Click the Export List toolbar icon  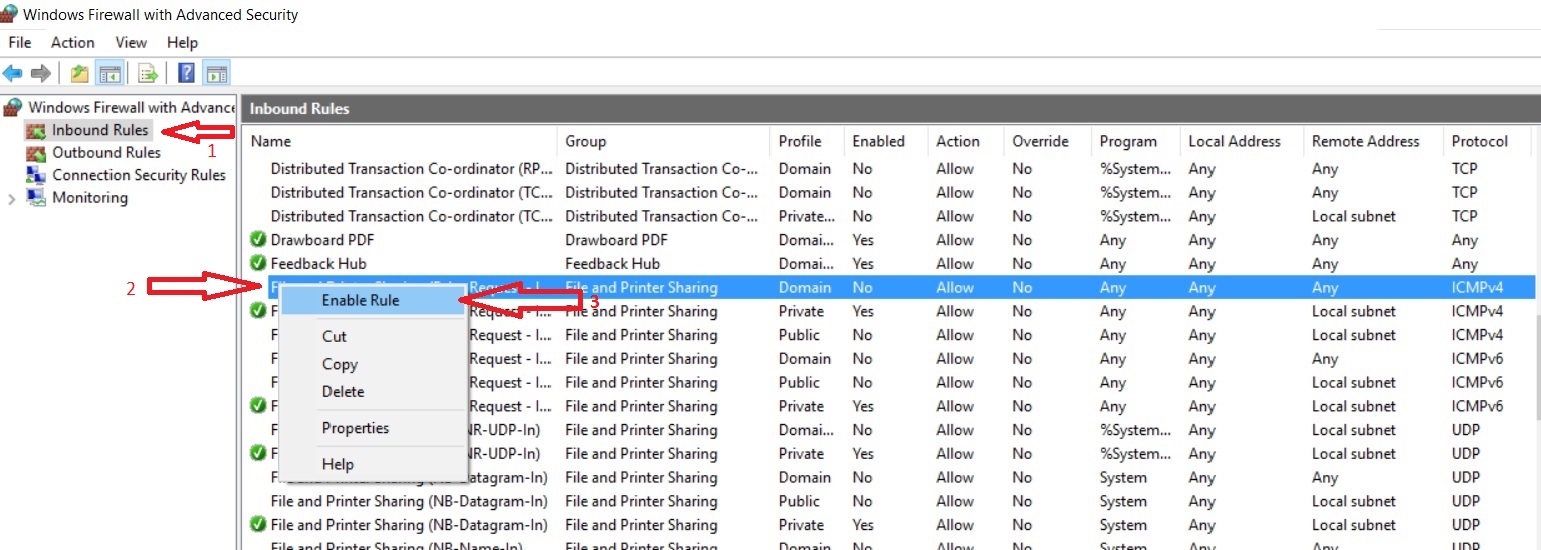[x=148, y=73]
